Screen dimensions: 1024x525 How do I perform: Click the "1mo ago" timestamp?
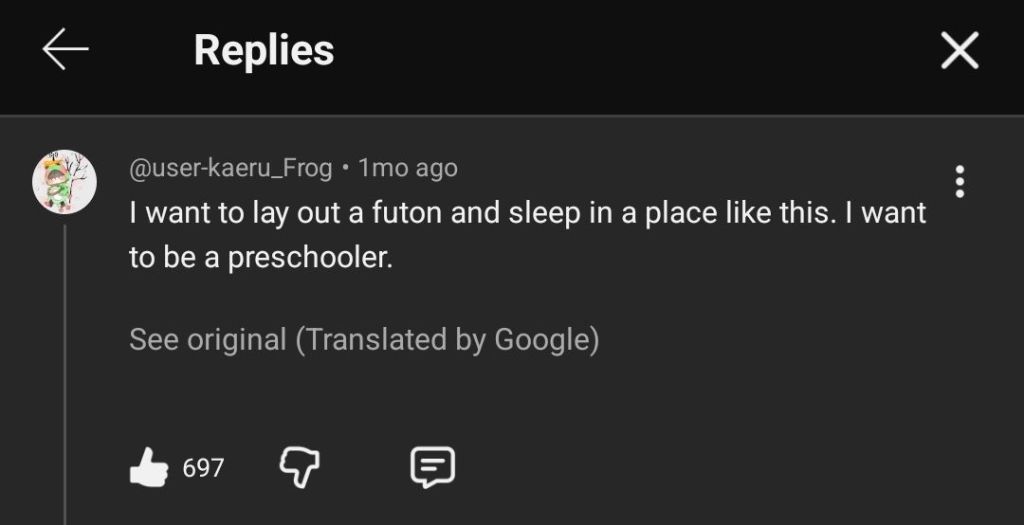(x=408, y=168)
